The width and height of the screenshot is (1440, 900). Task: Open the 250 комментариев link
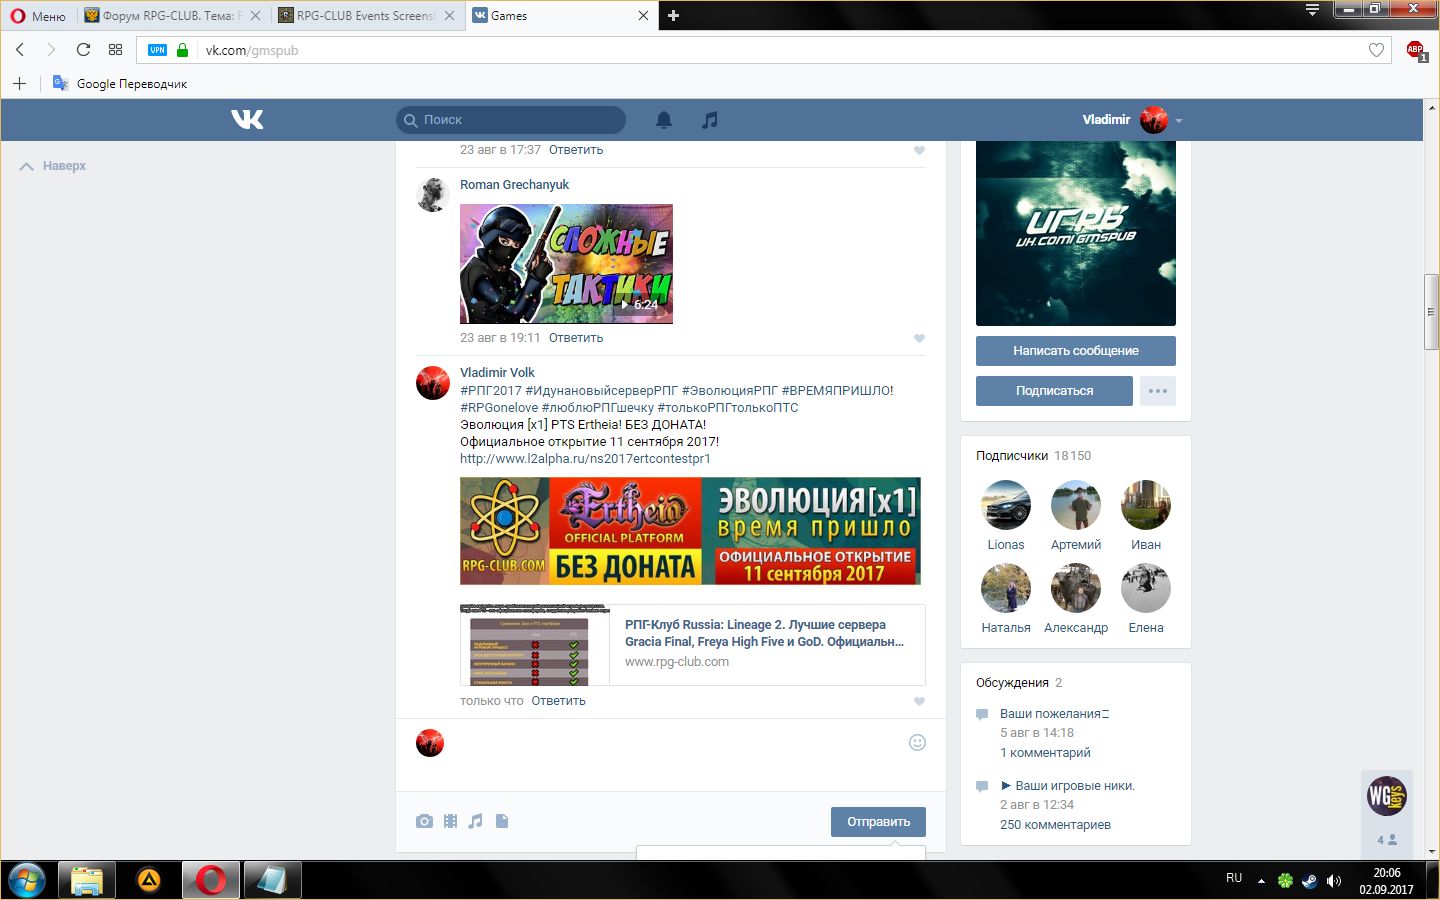pos(1055,825)
